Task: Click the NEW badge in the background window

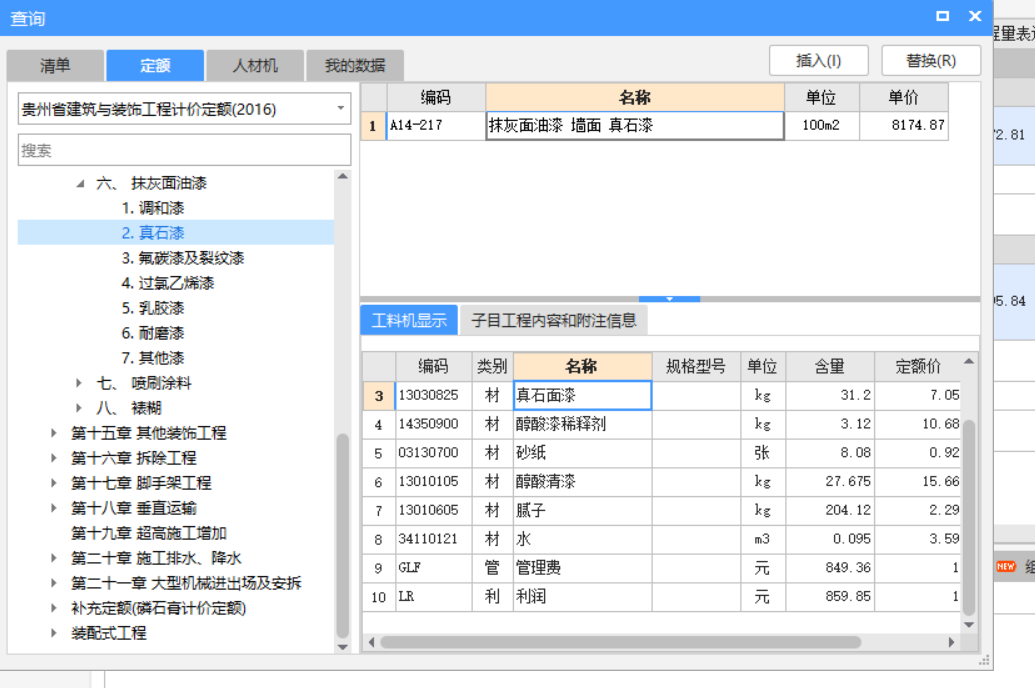Action: (x=1006, y=567)
